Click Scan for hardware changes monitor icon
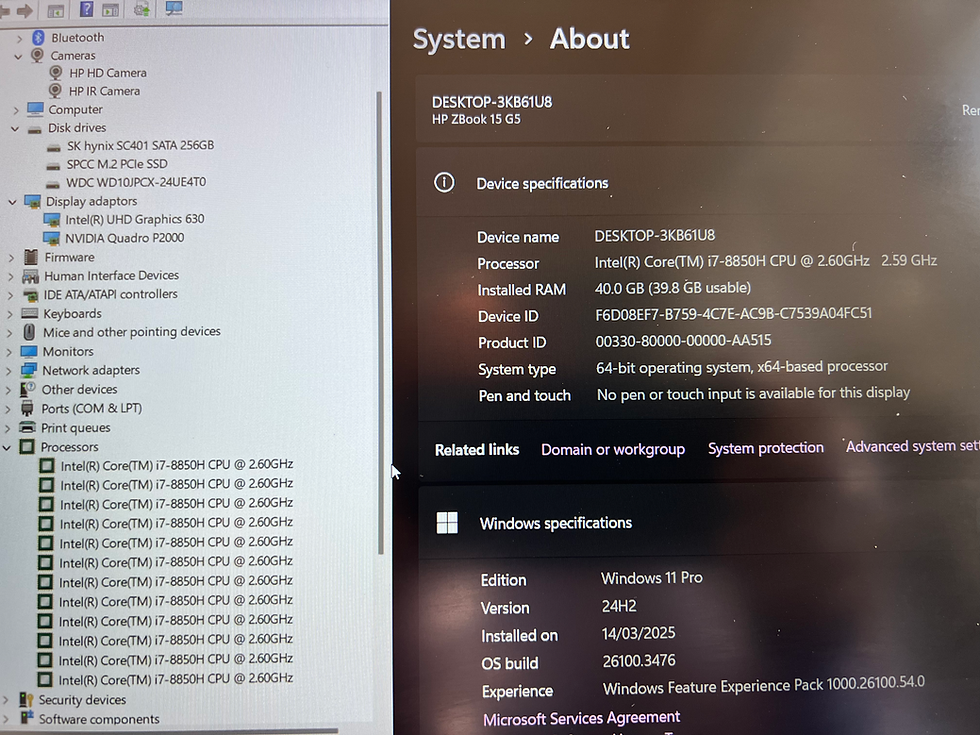The width and height of the screenshot is (980, 735). pos(174,8)
